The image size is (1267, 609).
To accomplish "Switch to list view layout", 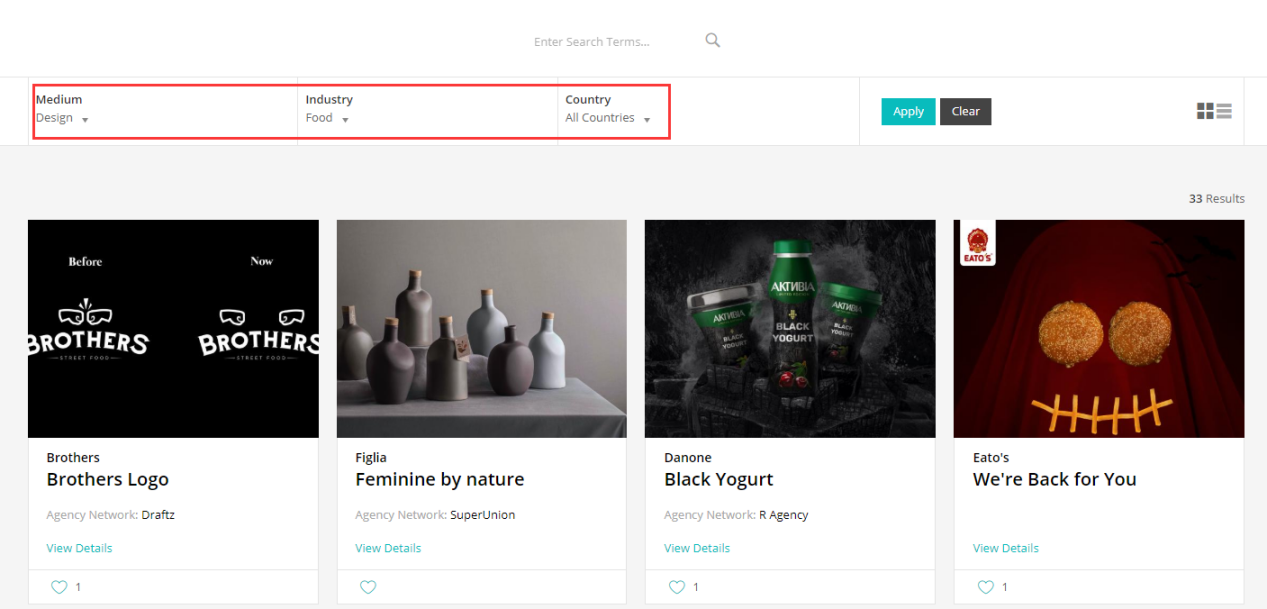I will coord(1224,111).
